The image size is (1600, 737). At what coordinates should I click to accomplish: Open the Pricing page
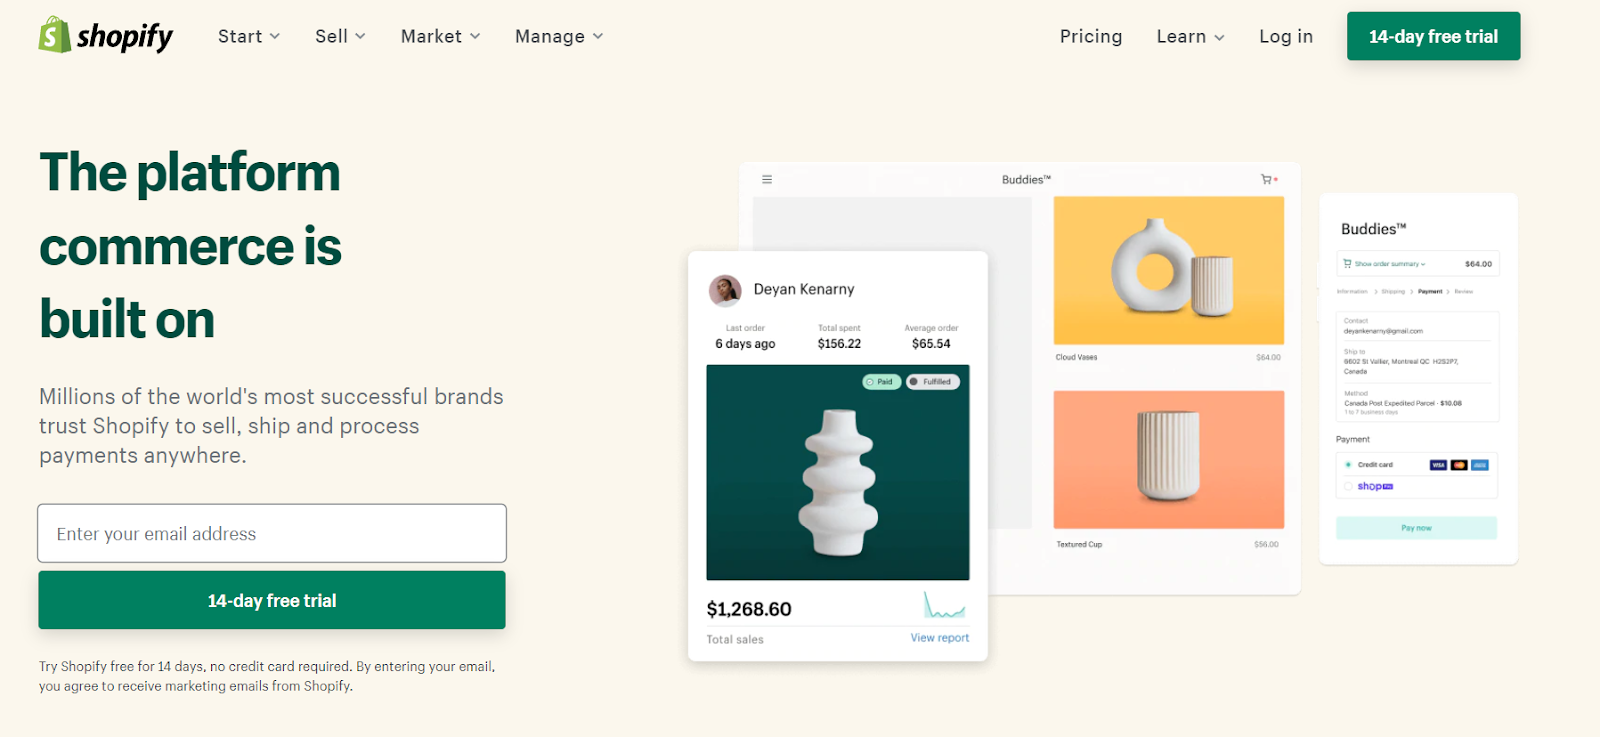point(1091,37)
